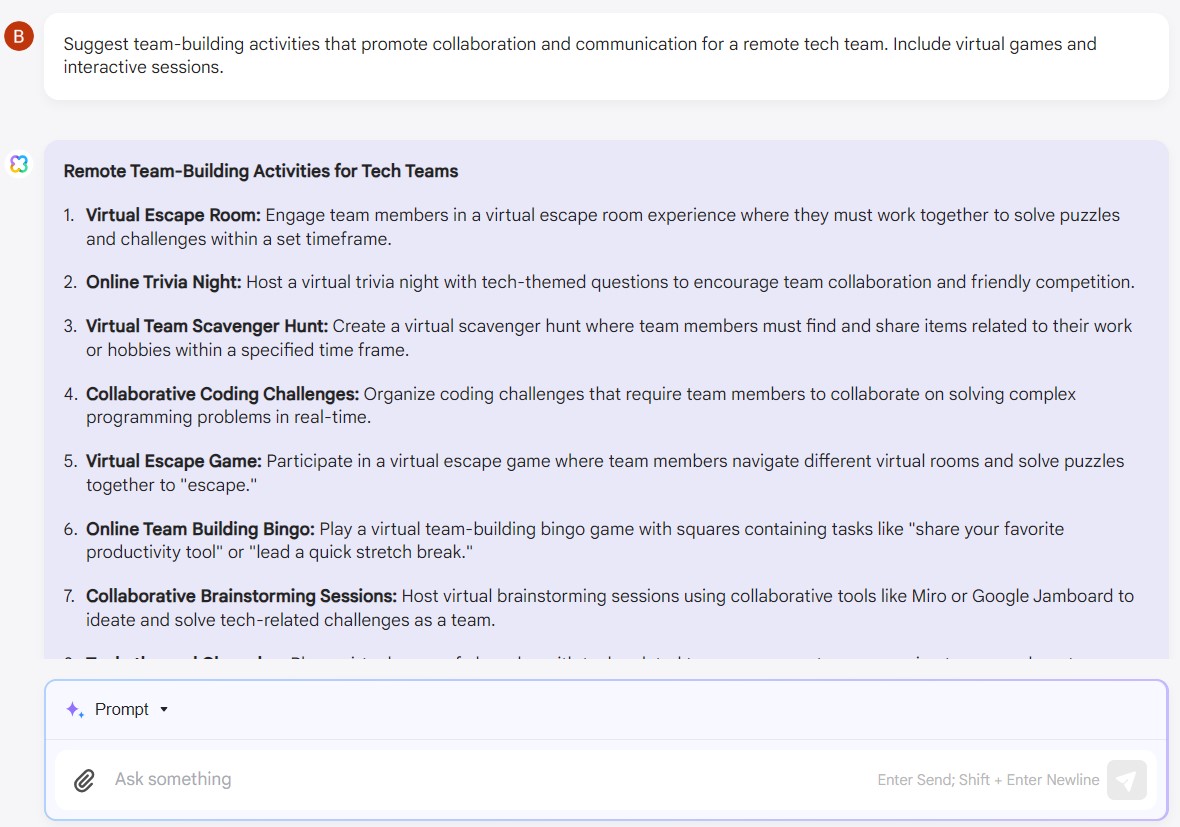Click the empty area of the prompt toolbar
Image resolution: width=1180 pixels, height=827 pixels.
pos(662,710)
